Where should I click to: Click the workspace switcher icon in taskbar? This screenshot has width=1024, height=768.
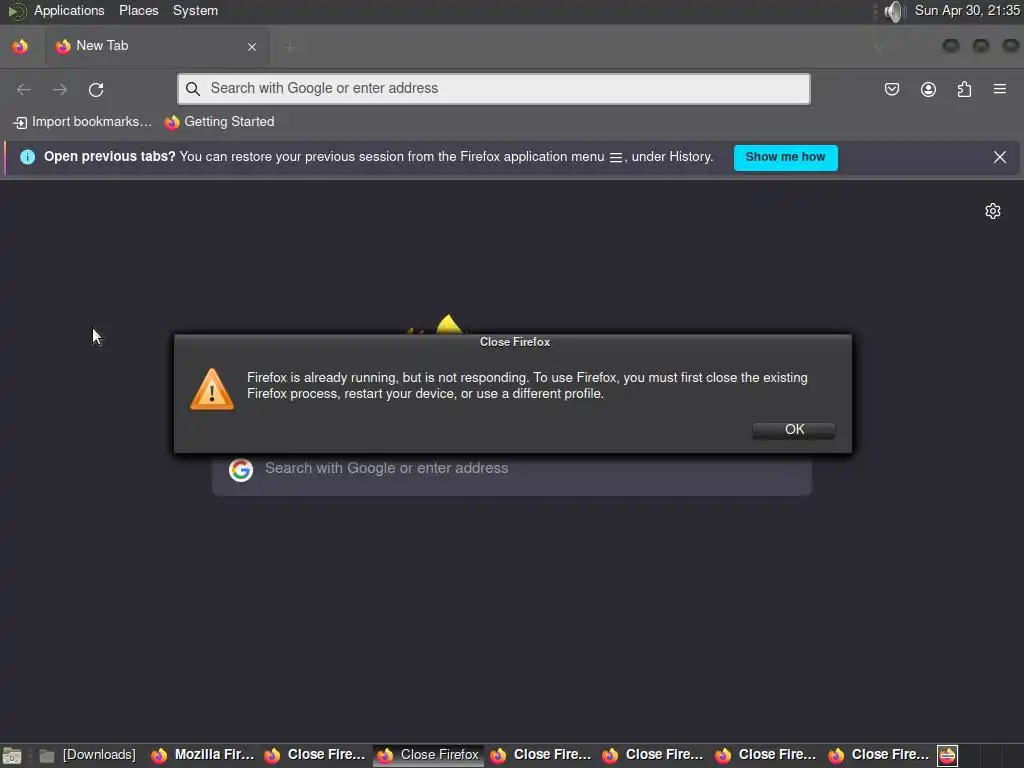pyautogui.click(x=948, y=756)
